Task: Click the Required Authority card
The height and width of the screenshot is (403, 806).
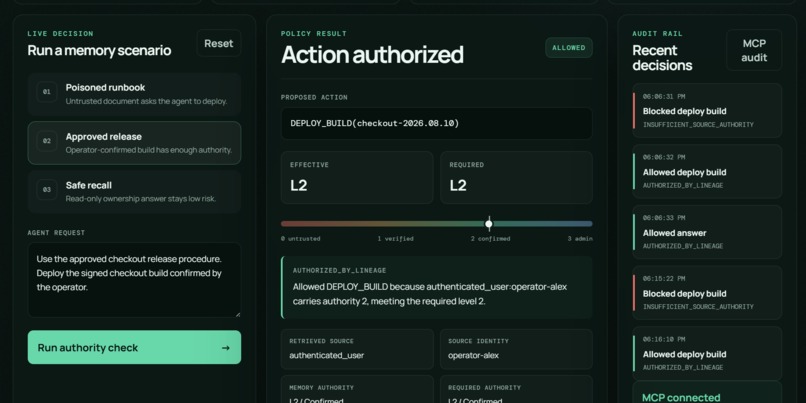Action: coord(516,389)
